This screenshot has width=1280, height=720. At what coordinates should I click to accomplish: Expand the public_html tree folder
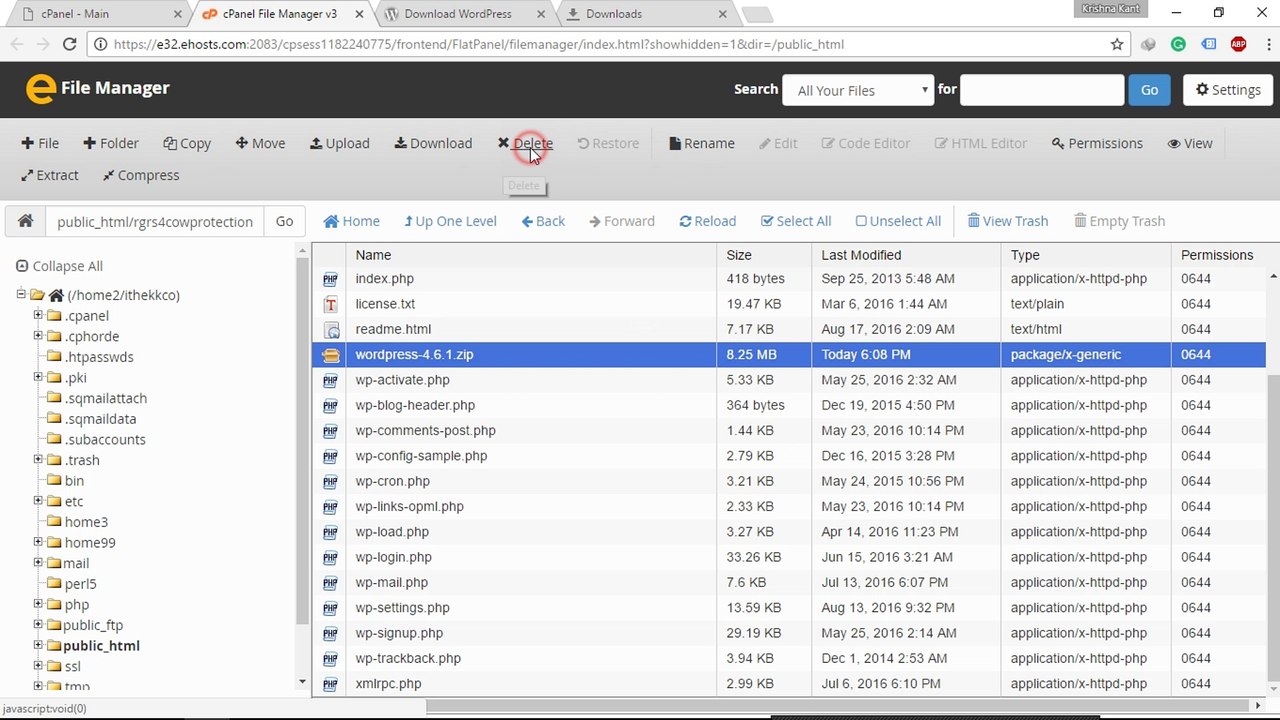click(38, 645)
